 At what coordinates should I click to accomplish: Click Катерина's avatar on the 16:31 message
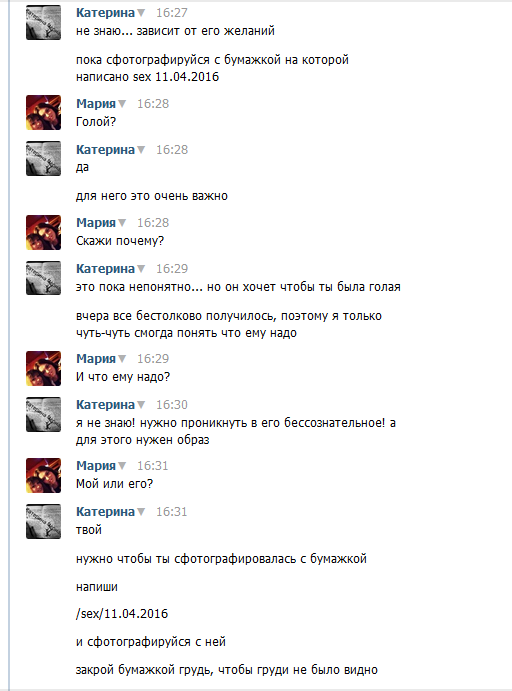tap(43, 521)
